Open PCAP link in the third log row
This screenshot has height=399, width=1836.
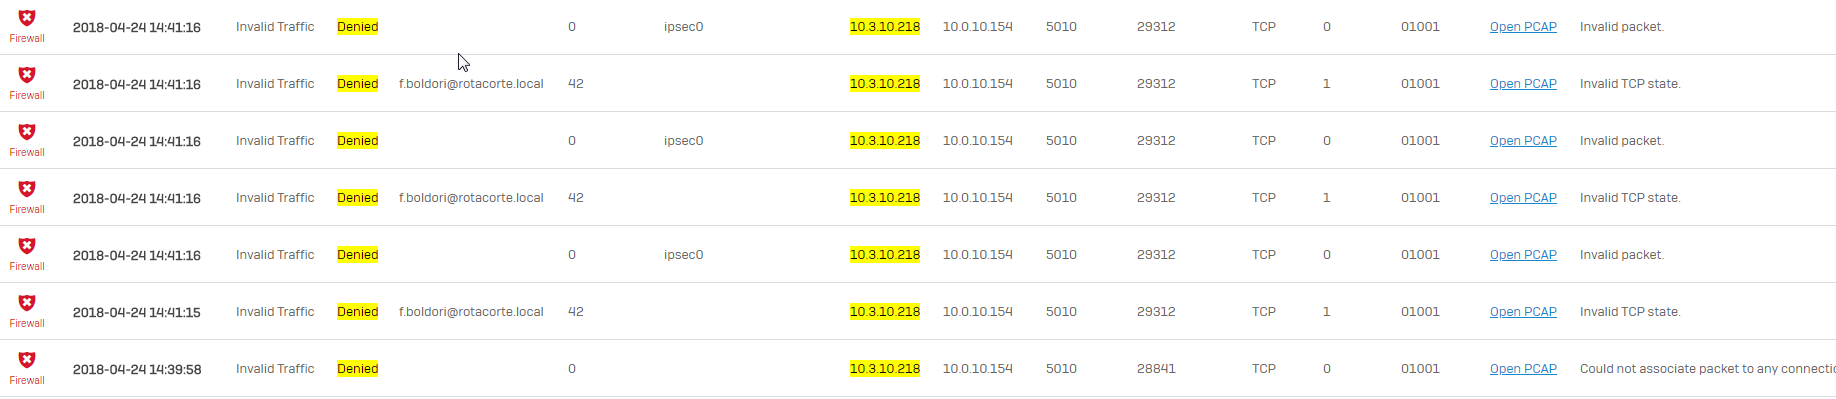(1523, 141)
